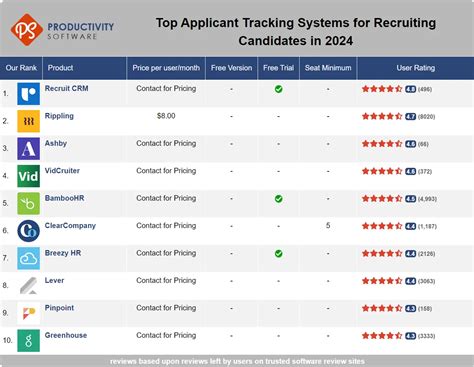Click the ClearCompany navy circle logo
Viewport: 474px width, 367px height.
pos(29,231)
